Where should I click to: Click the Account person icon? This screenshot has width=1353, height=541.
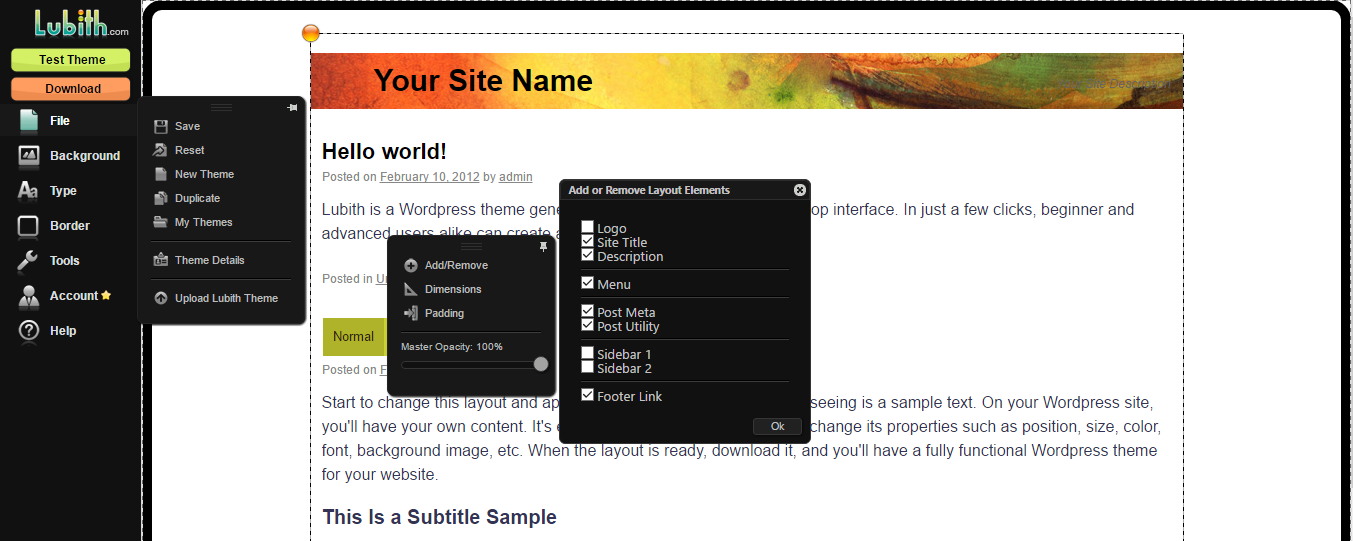29,296
